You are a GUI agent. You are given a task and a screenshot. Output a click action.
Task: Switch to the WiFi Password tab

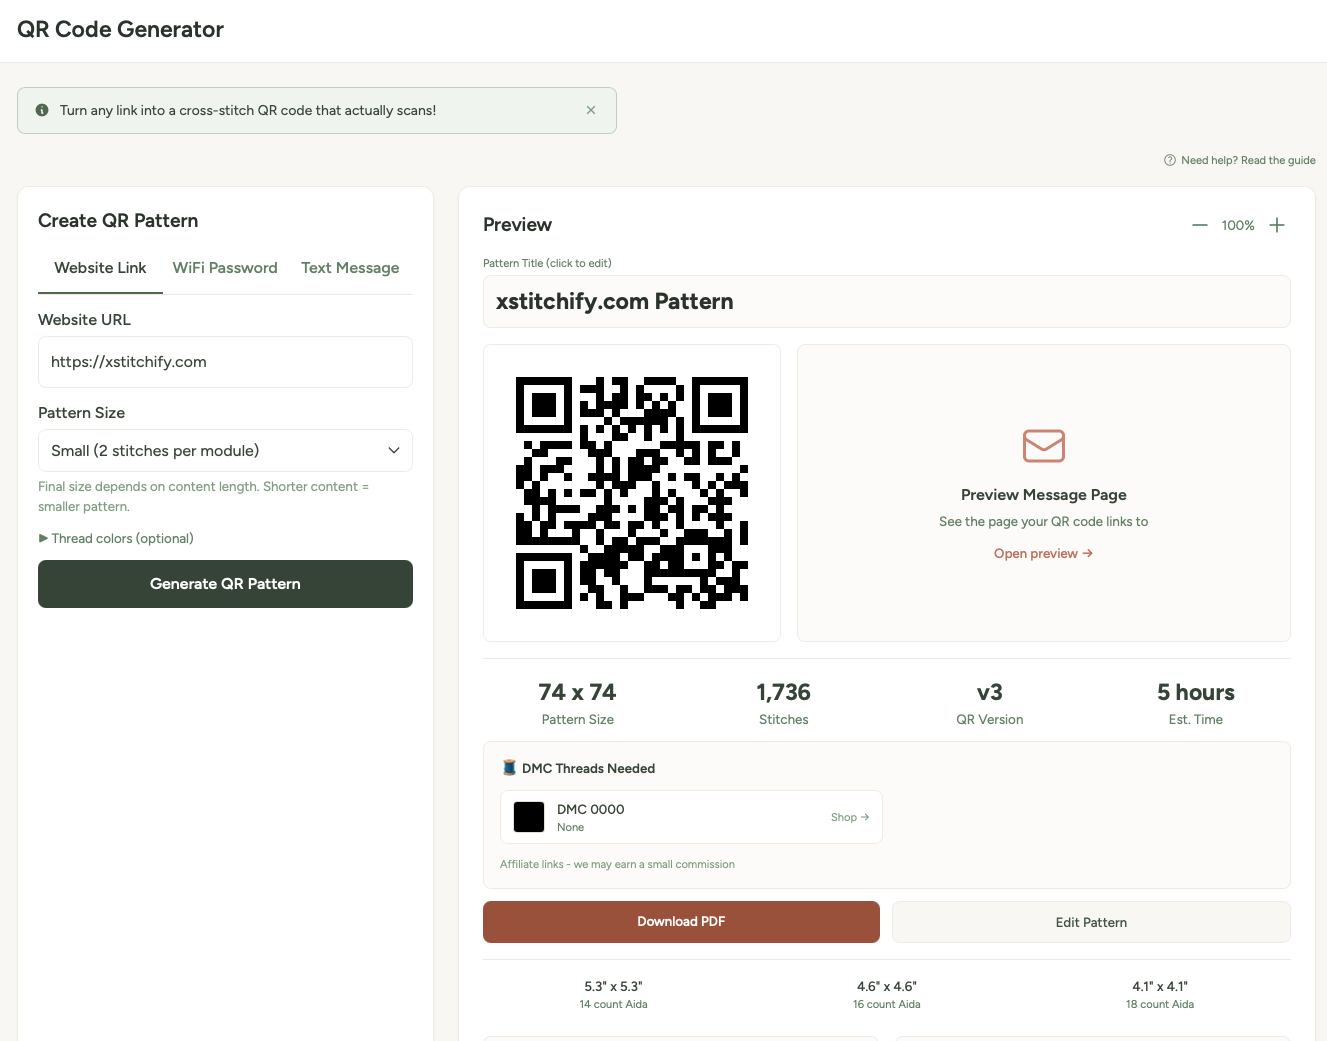click(x=224, y=267)
